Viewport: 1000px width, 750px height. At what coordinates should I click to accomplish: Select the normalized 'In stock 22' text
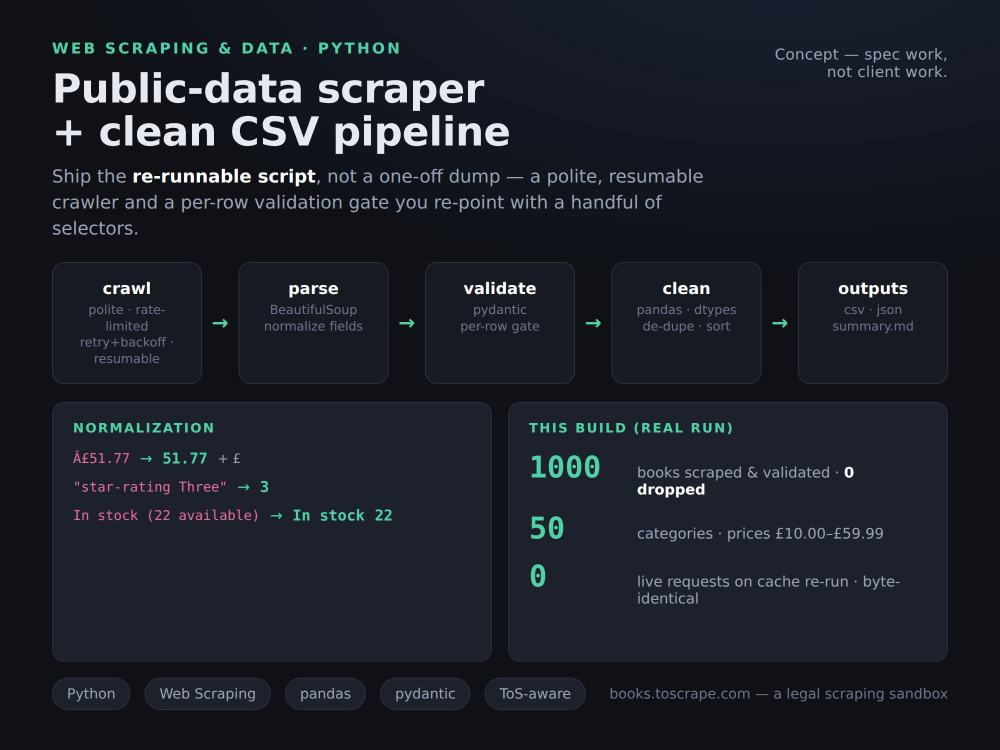(342, 515)
